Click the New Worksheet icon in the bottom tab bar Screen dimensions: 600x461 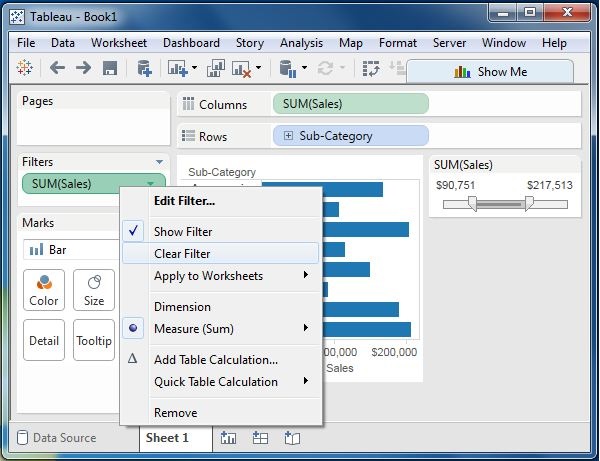(228, 438)
